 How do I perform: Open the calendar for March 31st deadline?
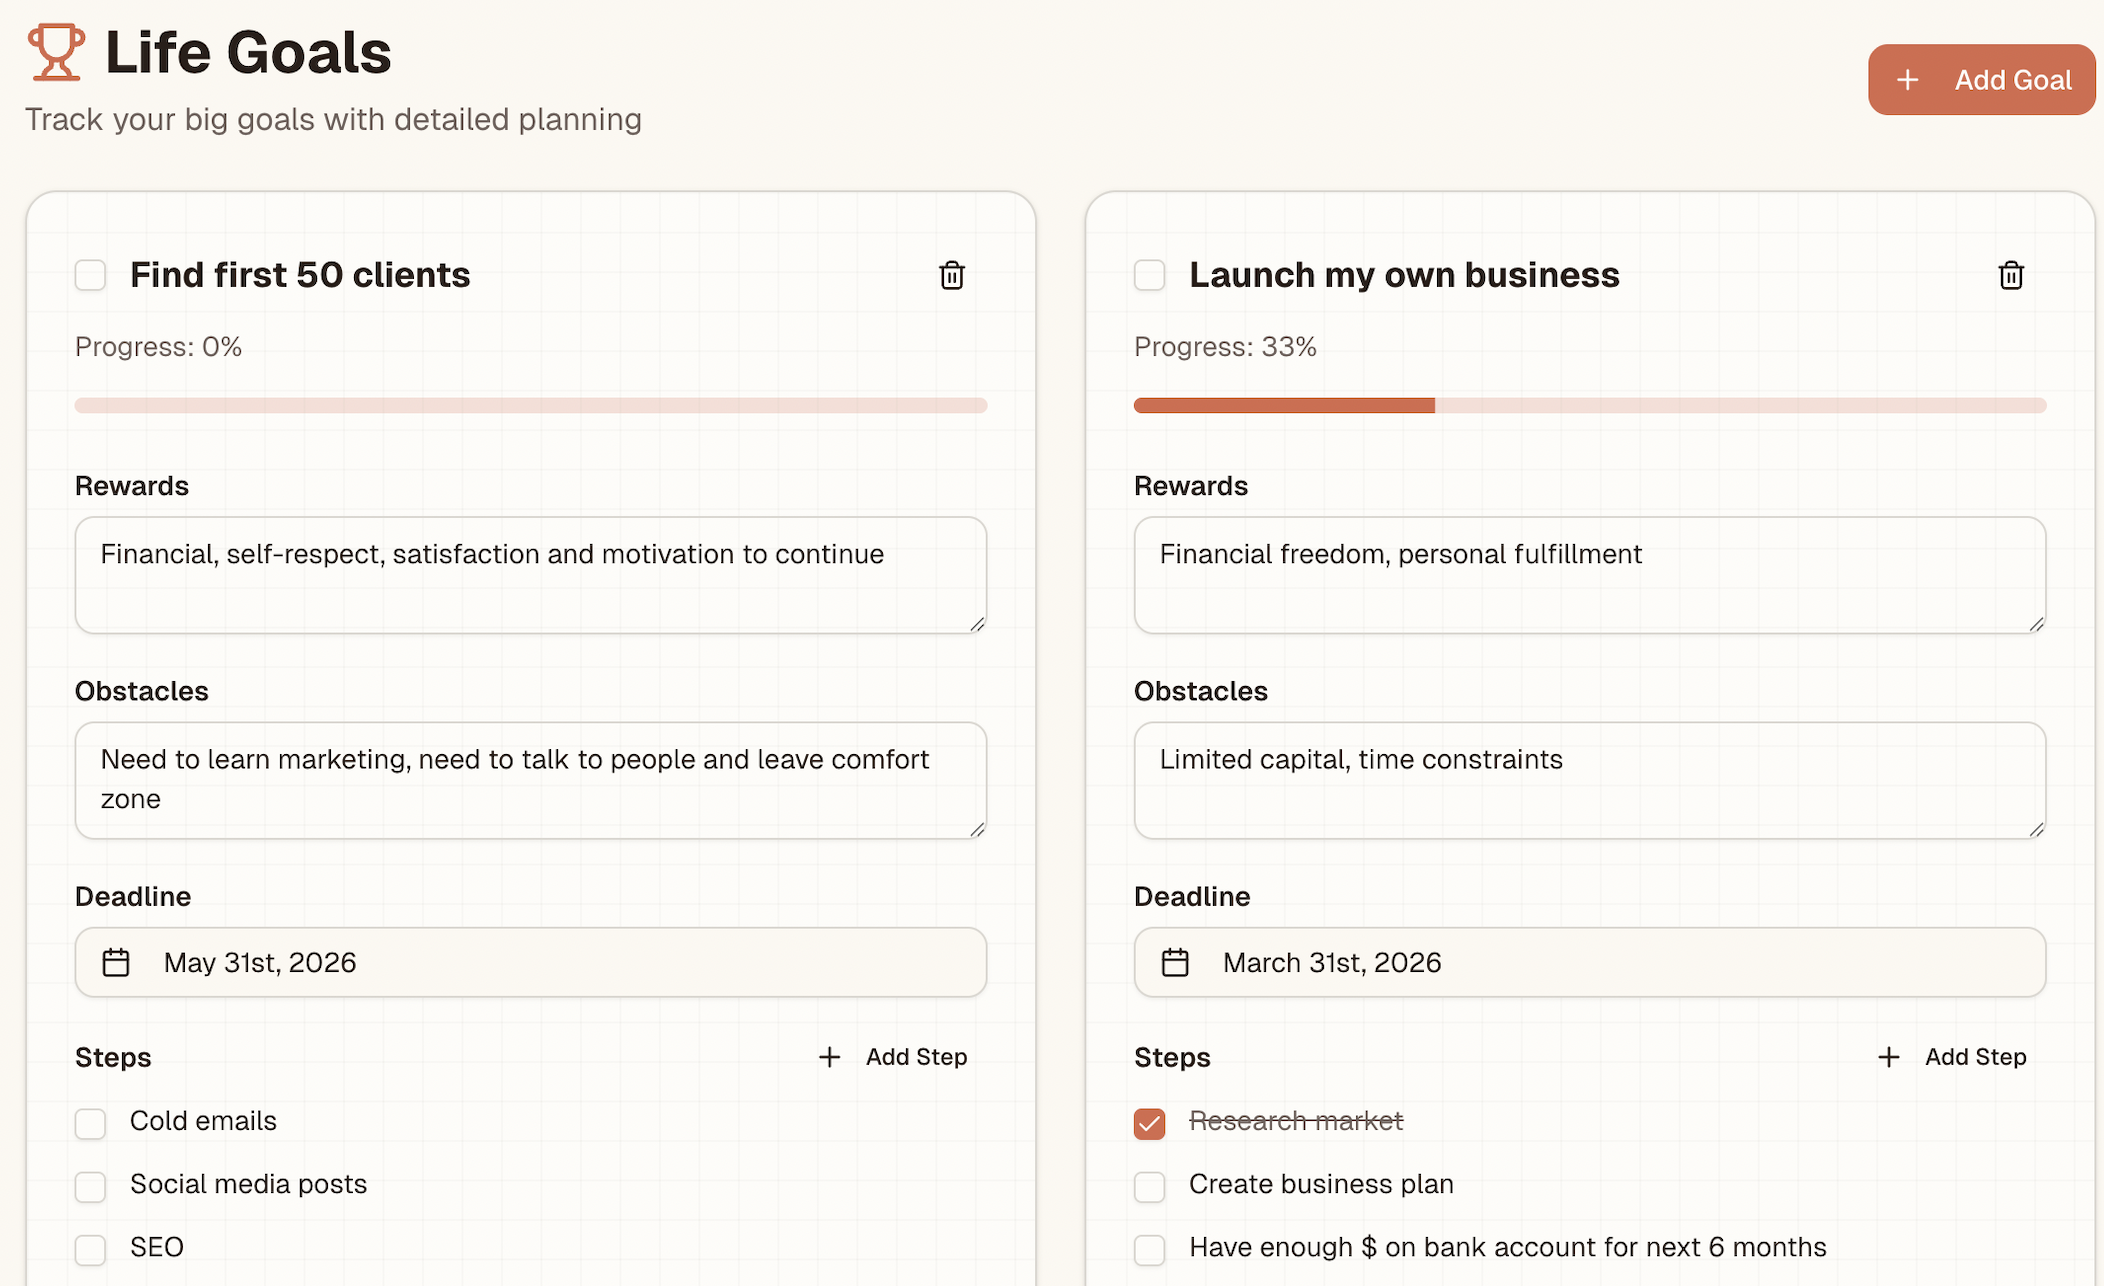1175,962
